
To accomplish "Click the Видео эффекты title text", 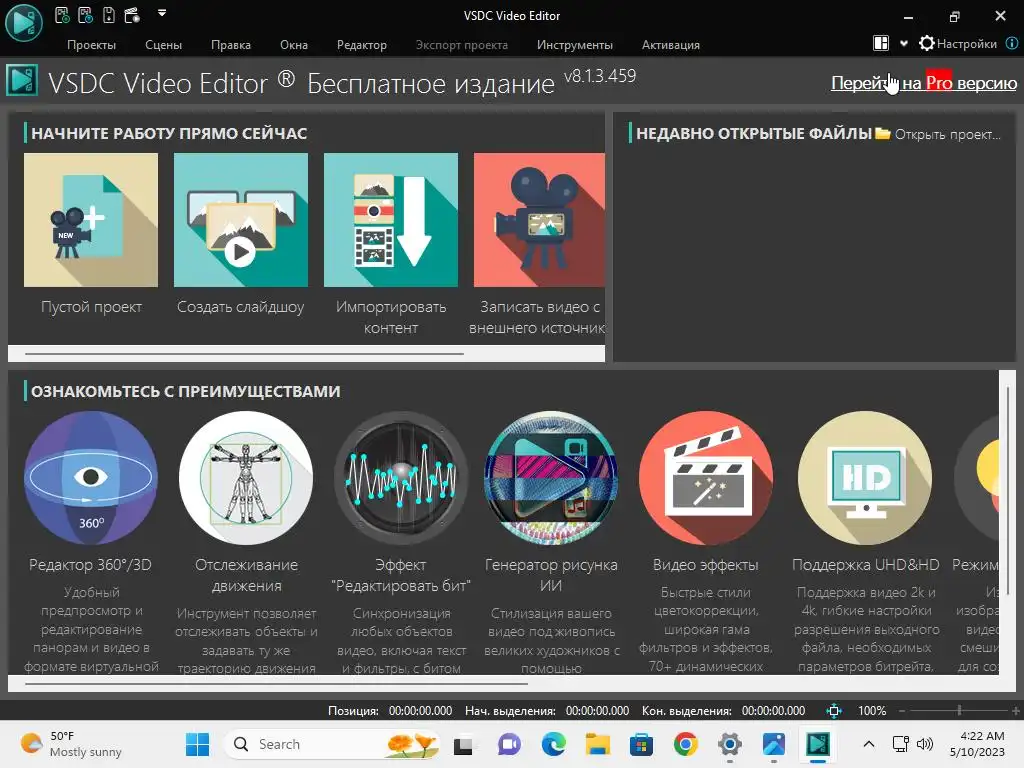I will tap(705, 565).
